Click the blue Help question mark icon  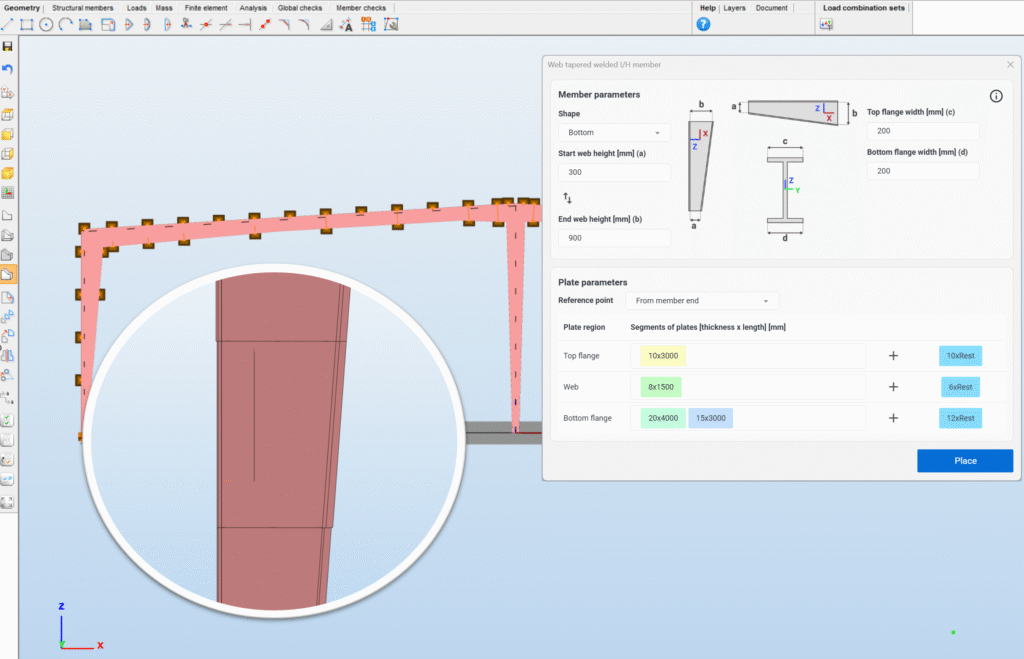(703, 24)
